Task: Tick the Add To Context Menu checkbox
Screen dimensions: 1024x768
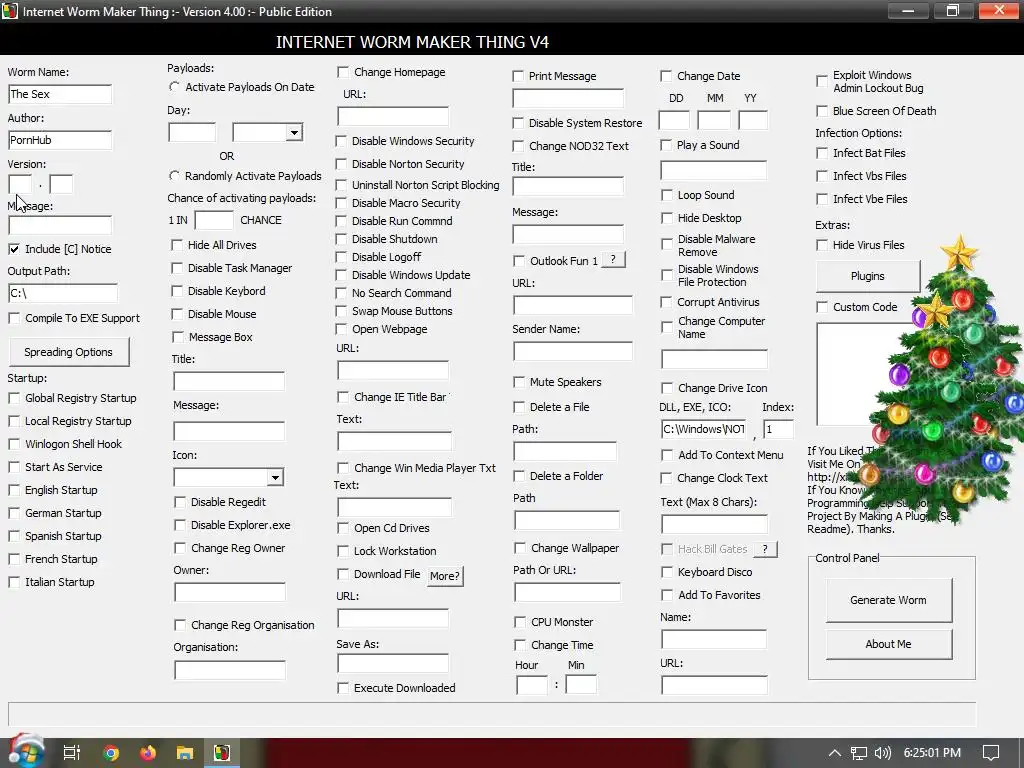Action: [x=667, y=455]
